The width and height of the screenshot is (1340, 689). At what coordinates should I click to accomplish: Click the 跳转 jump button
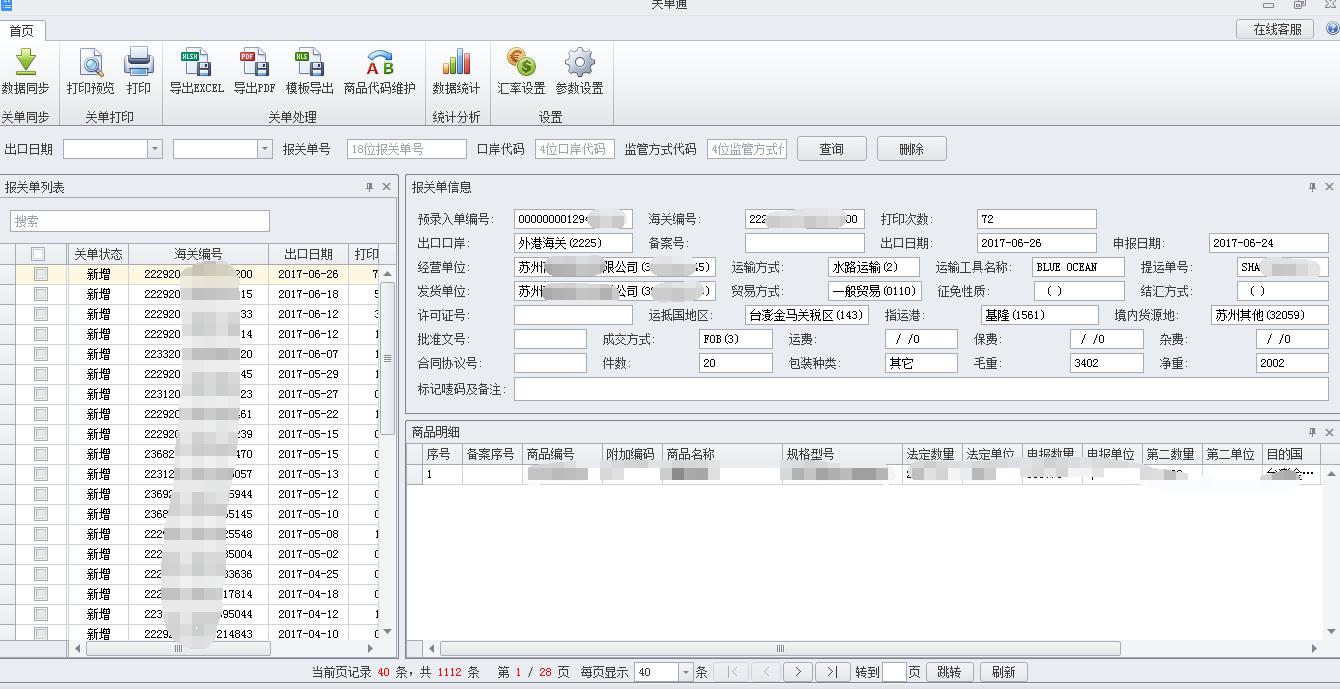click(x=949, y=672)
